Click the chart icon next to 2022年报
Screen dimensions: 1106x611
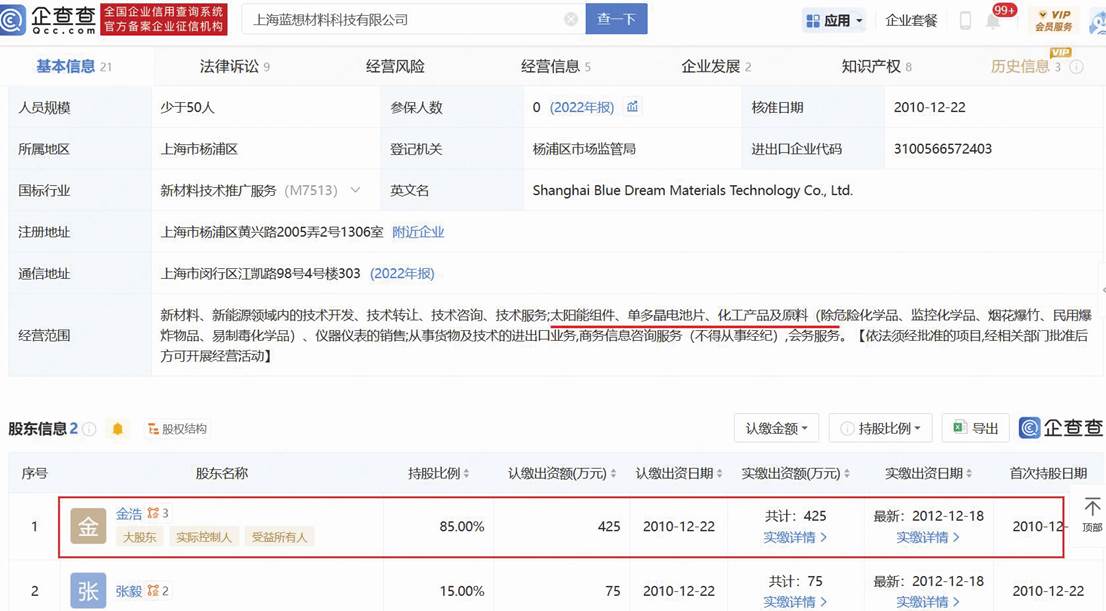point(632,107)
